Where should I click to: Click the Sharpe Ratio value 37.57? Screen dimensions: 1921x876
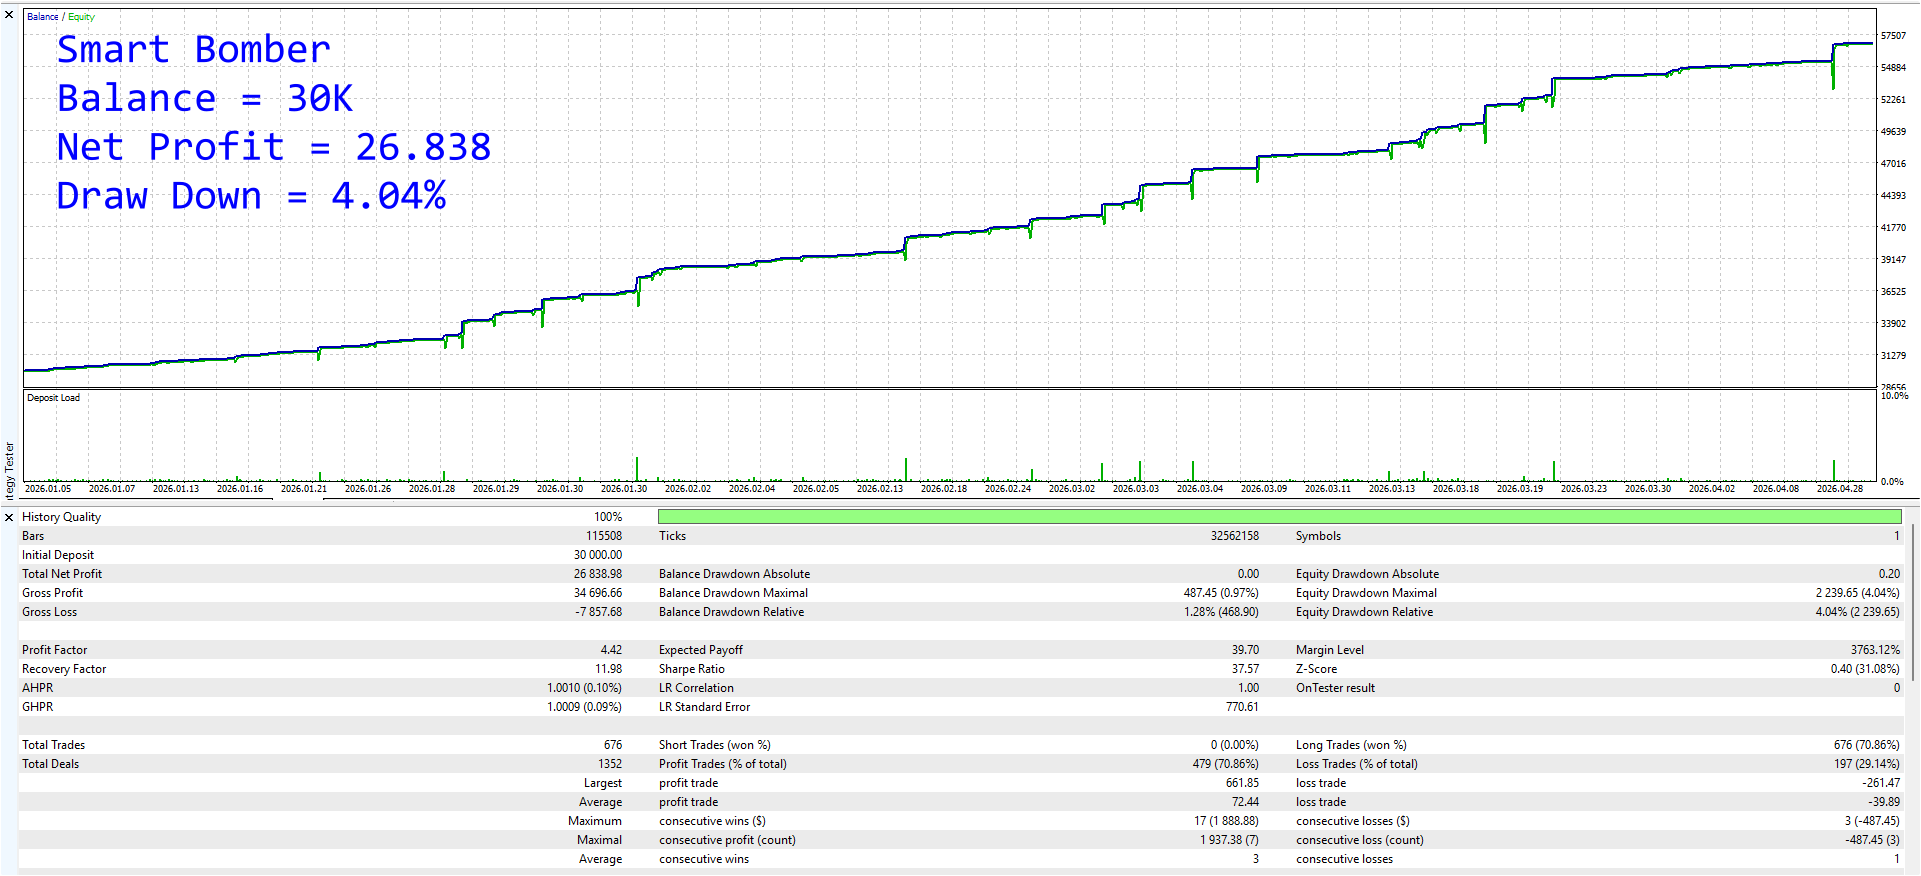pos(1245,669)
